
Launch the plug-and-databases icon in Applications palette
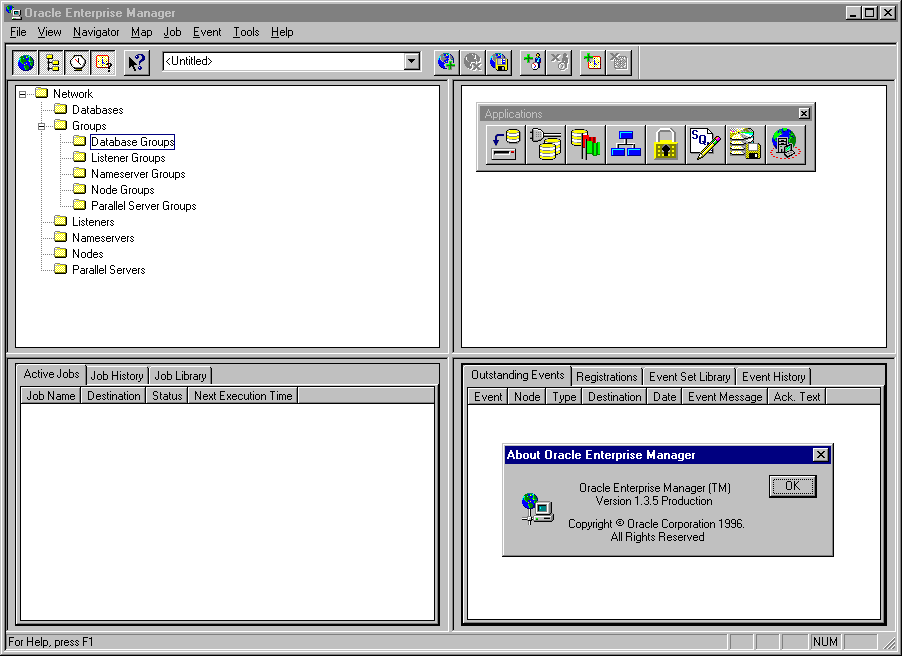[546, 144]
